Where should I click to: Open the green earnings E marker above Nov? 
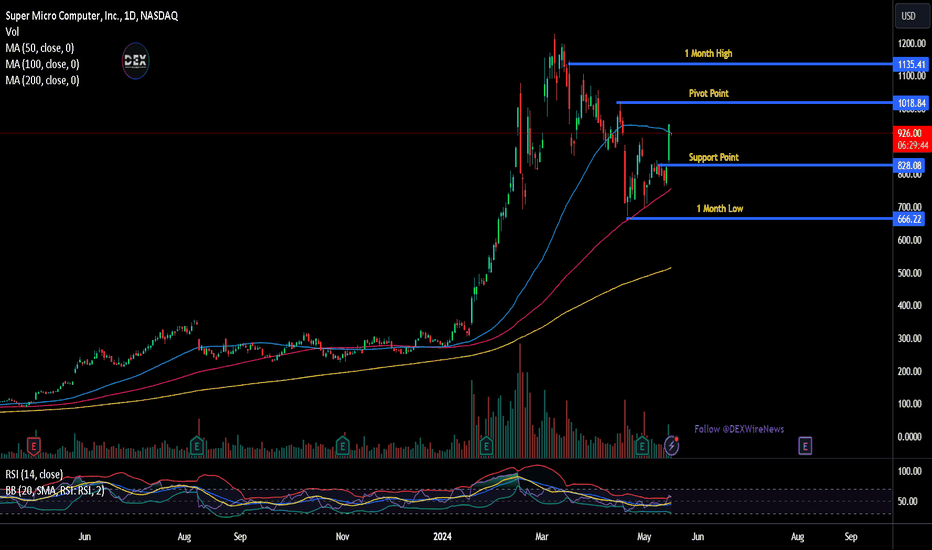(x=342, y=445)
